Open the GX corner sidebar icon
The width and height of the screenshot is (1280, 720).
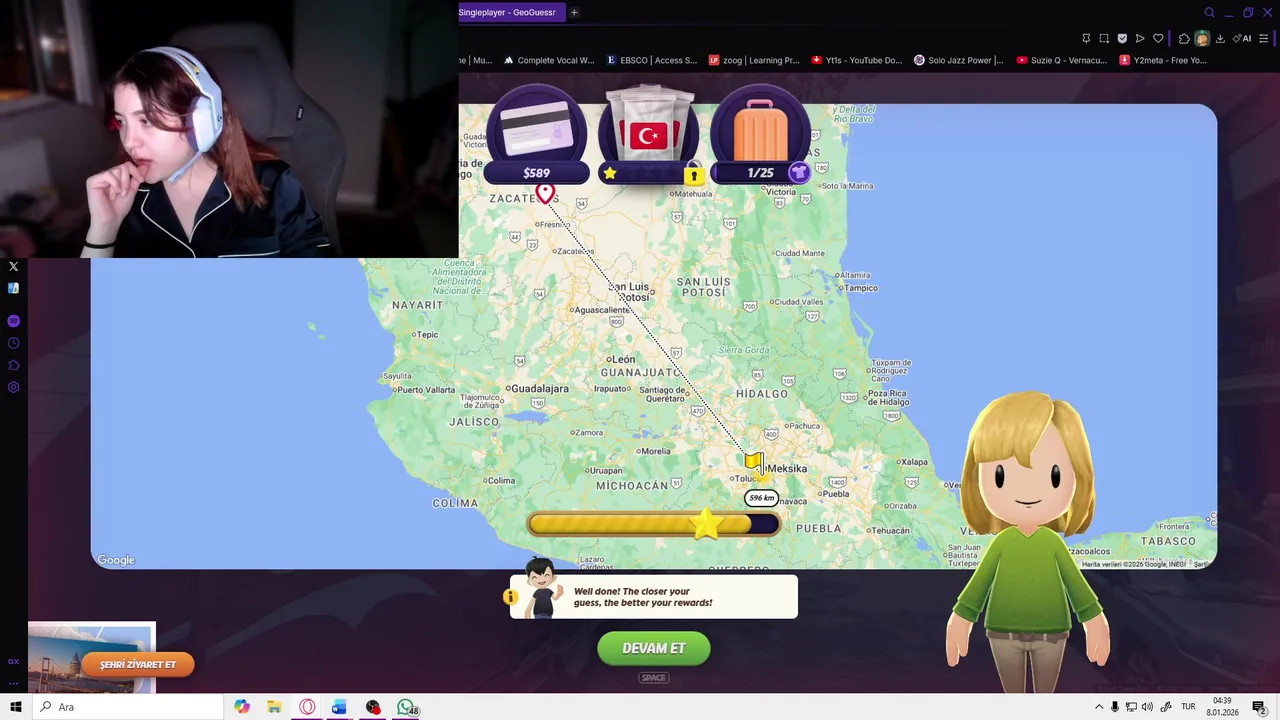pyautogui.click(x=13, y=661)
